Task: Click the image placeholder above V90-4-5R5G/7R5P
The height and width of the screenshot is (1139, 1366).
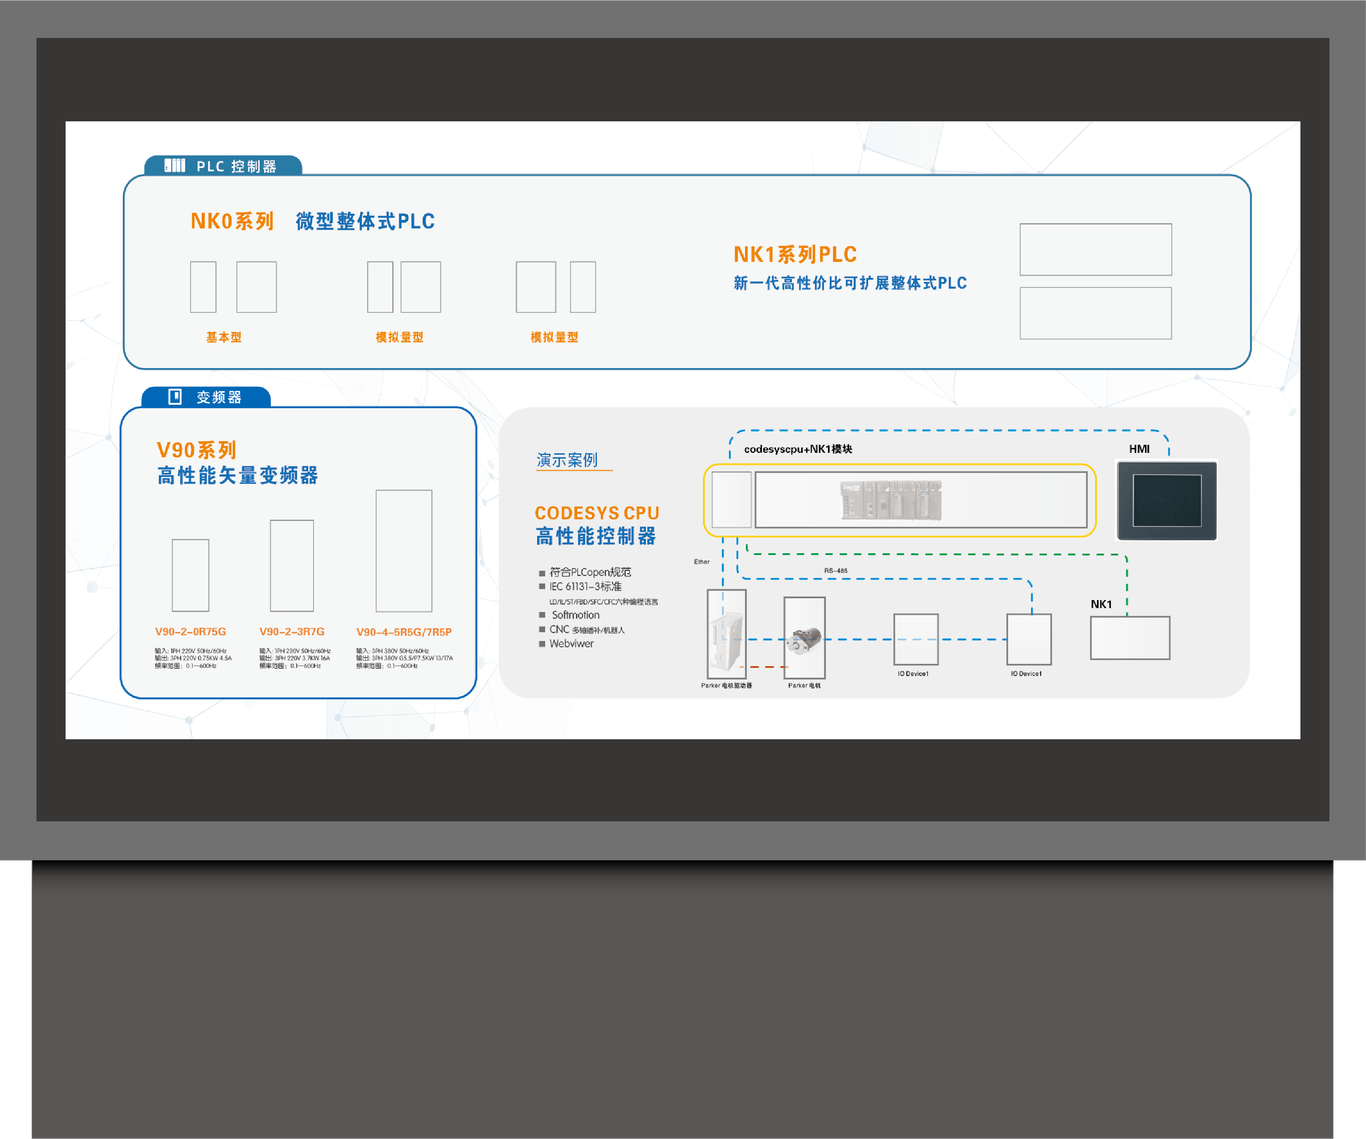Action: tap(404, 550)
